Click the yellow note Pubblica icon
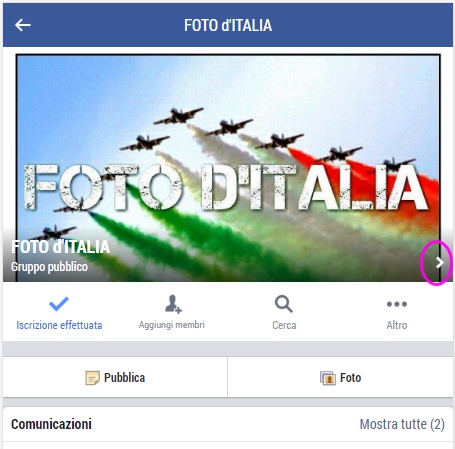The width and height of the screenshot is (455, 449). pyautogui.click(x=92, y=378)
